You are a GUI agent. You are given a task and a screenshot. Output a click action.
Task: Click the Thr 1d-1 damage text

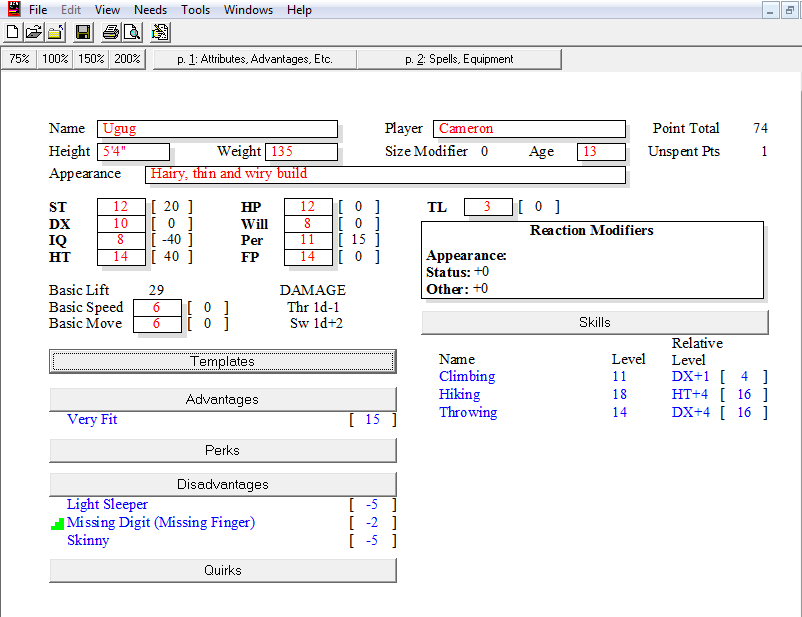(313, 307)
